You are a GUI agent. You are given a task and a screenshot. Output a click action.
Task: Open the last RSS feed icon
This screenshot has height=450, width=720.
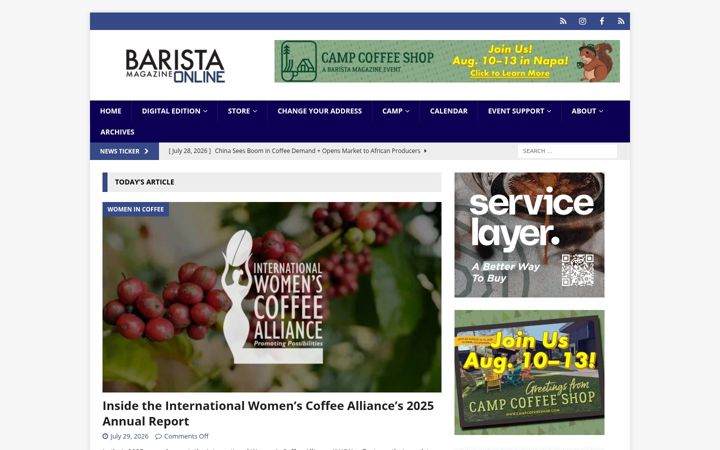pos(621,21)
